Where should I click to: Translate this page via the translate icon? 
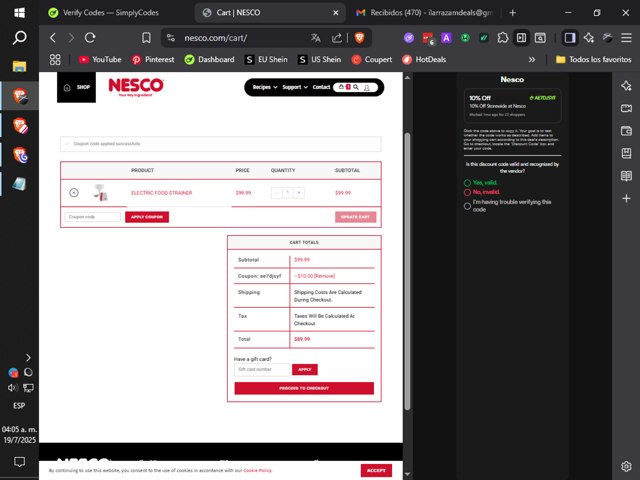point(316,38)
